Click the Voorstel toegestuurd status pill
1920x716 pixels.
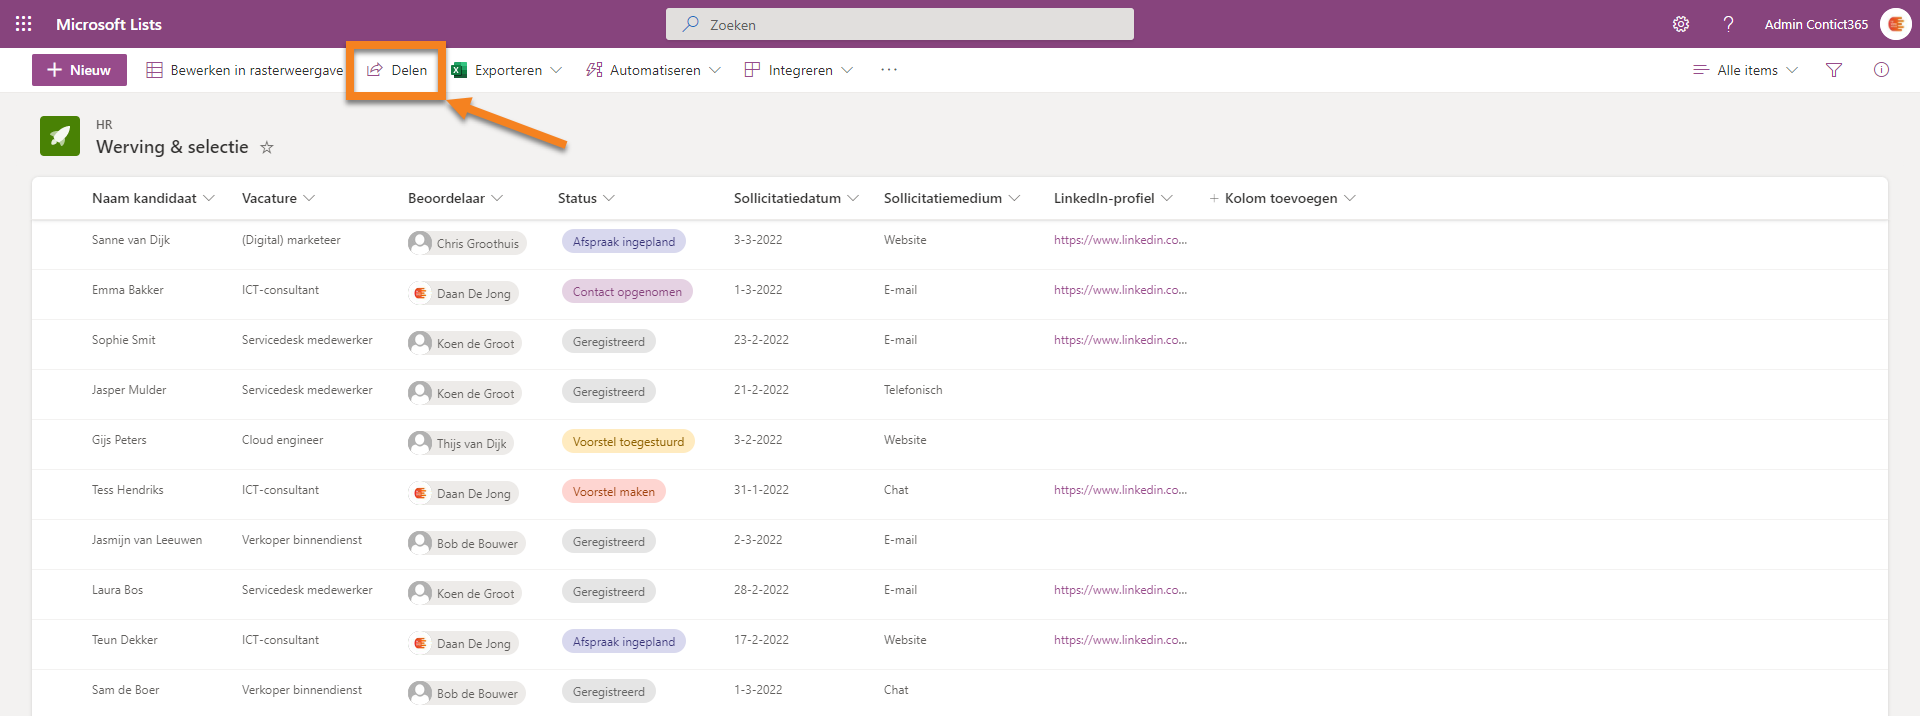coord(628,442)
